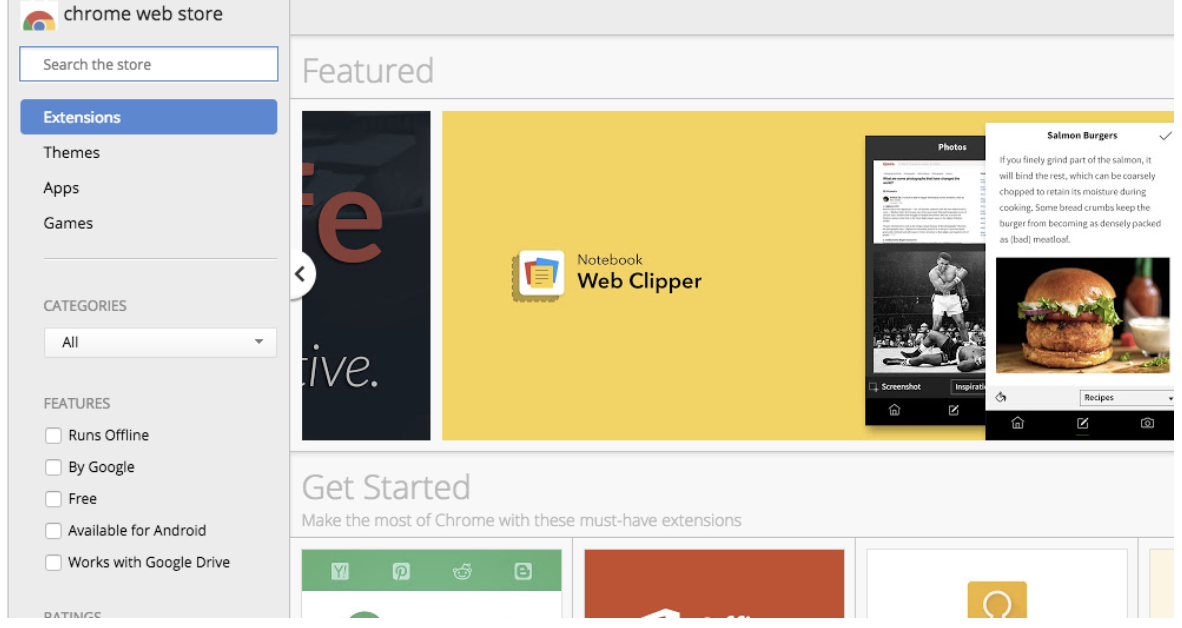Viewport: 1182px width, 628px height.
Task: Click the Salmon Burgers note title
Action: (x=1082, y=136)
